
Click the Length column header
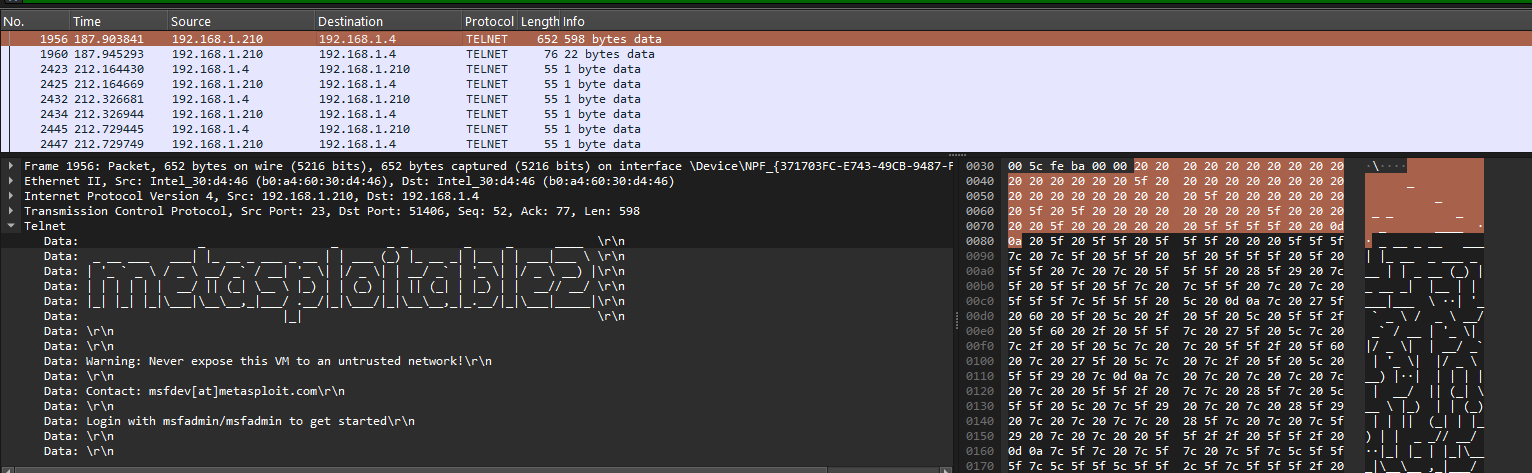coord(540,21)
